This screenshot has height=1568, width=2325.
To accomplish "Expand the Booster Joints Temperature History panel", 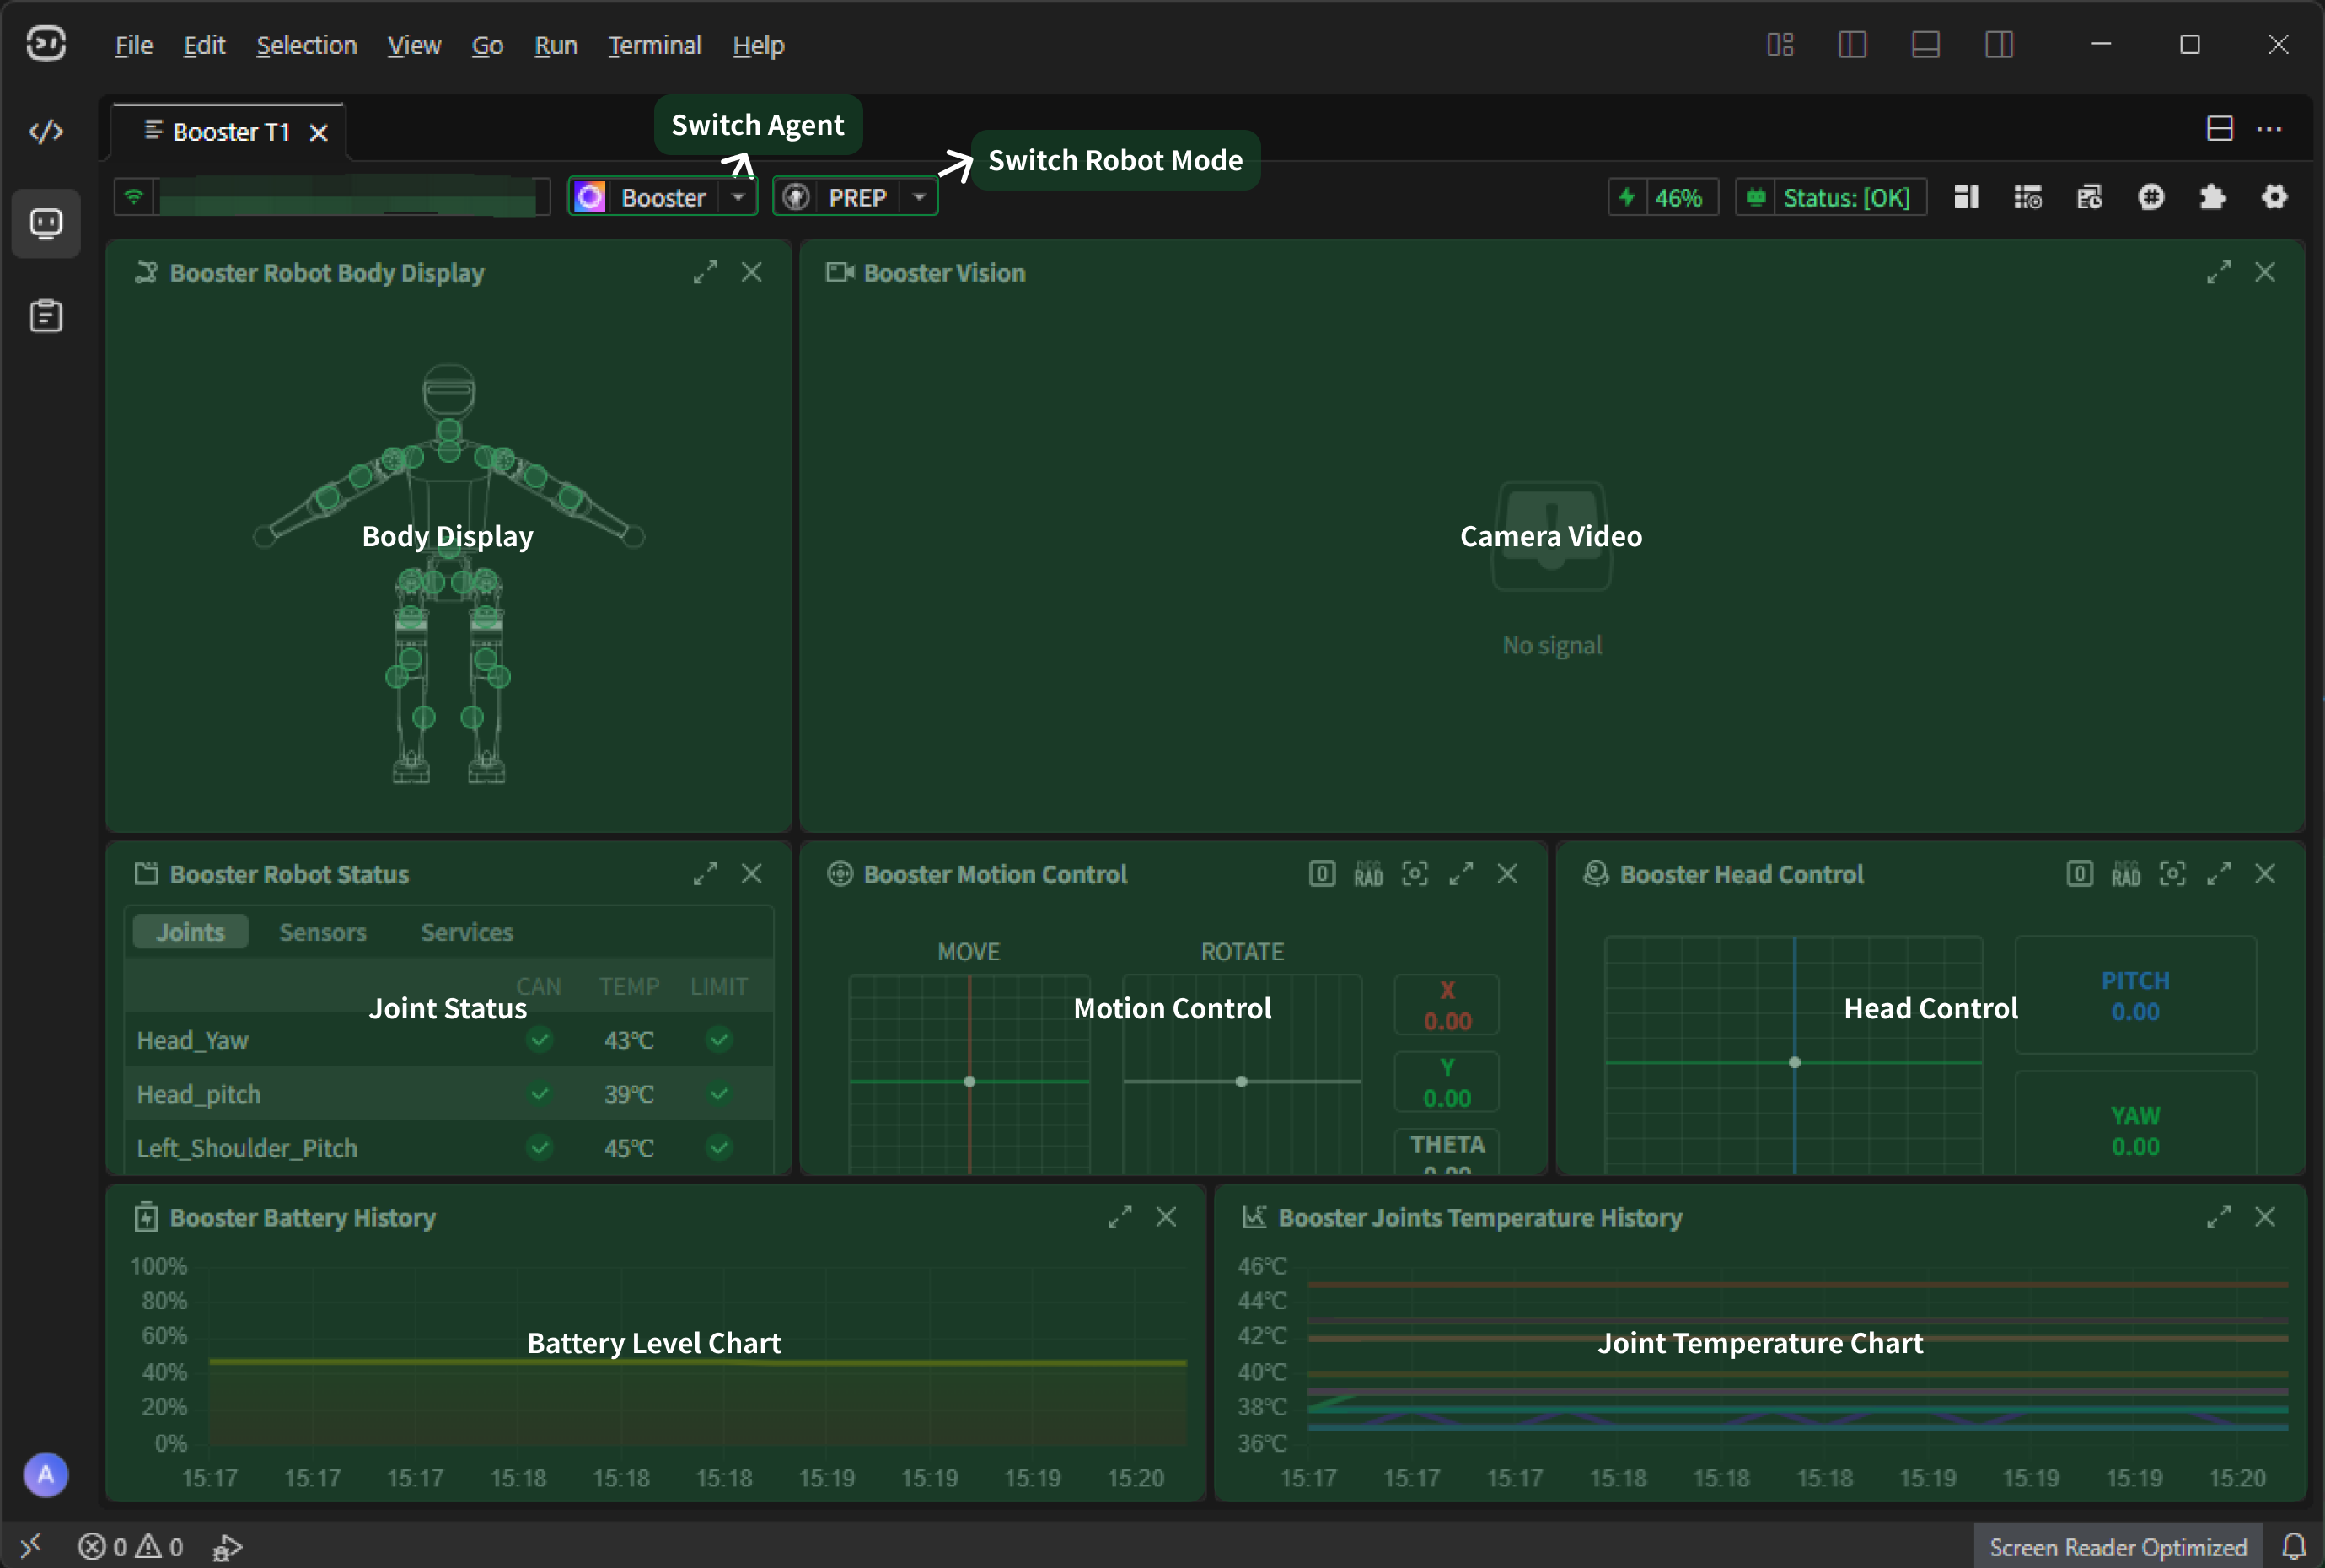I will pos(2219,1217).
